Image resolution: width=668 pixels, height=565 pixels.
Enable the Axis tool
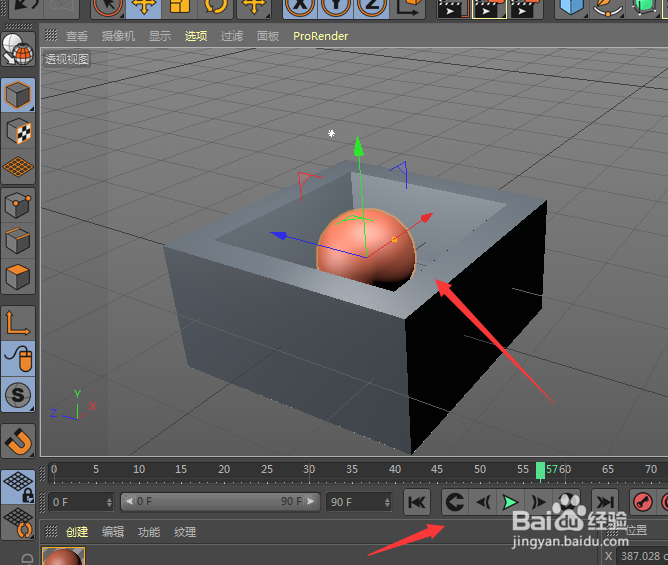point(18,323)
